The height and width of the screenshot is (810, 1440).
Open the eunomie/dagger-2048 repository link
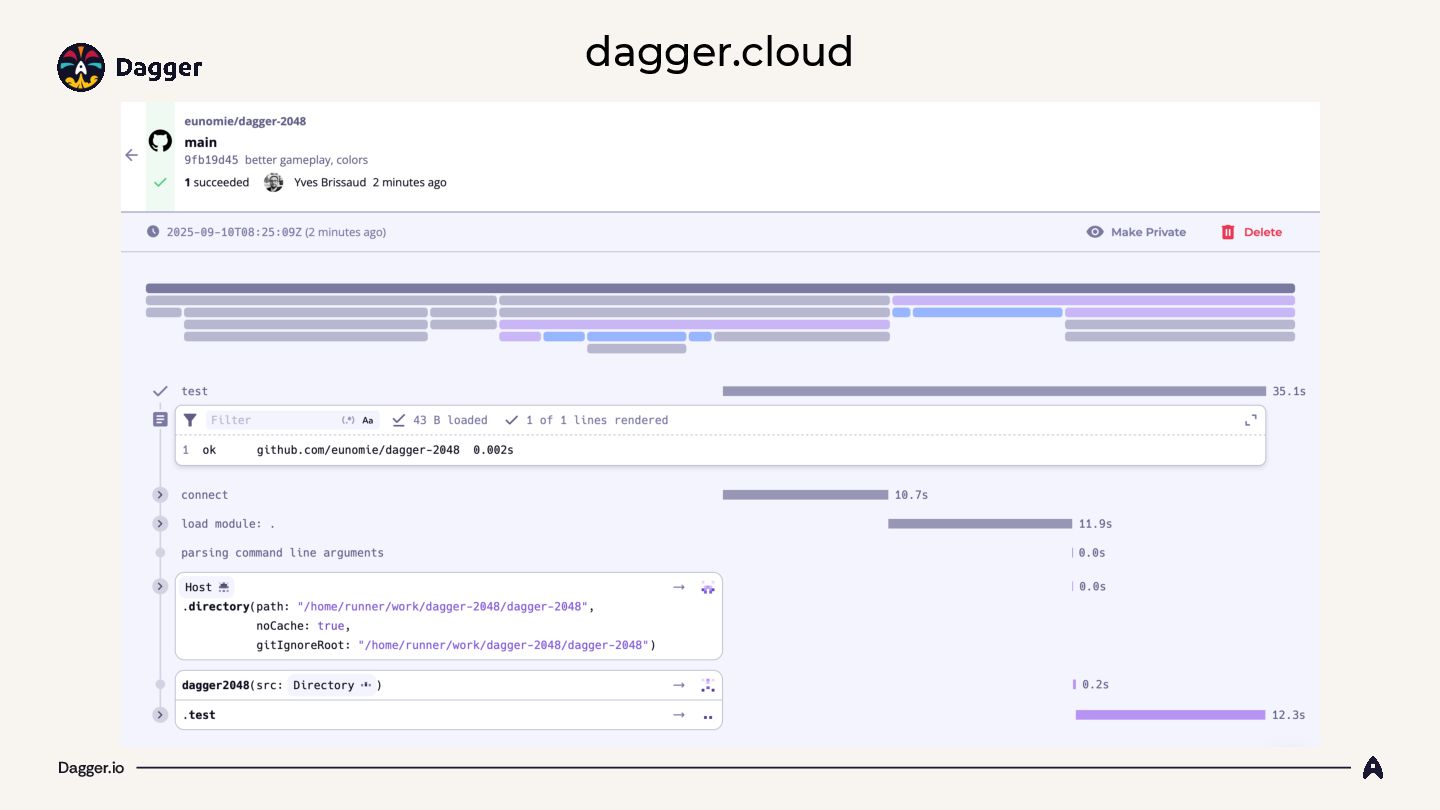245,121
